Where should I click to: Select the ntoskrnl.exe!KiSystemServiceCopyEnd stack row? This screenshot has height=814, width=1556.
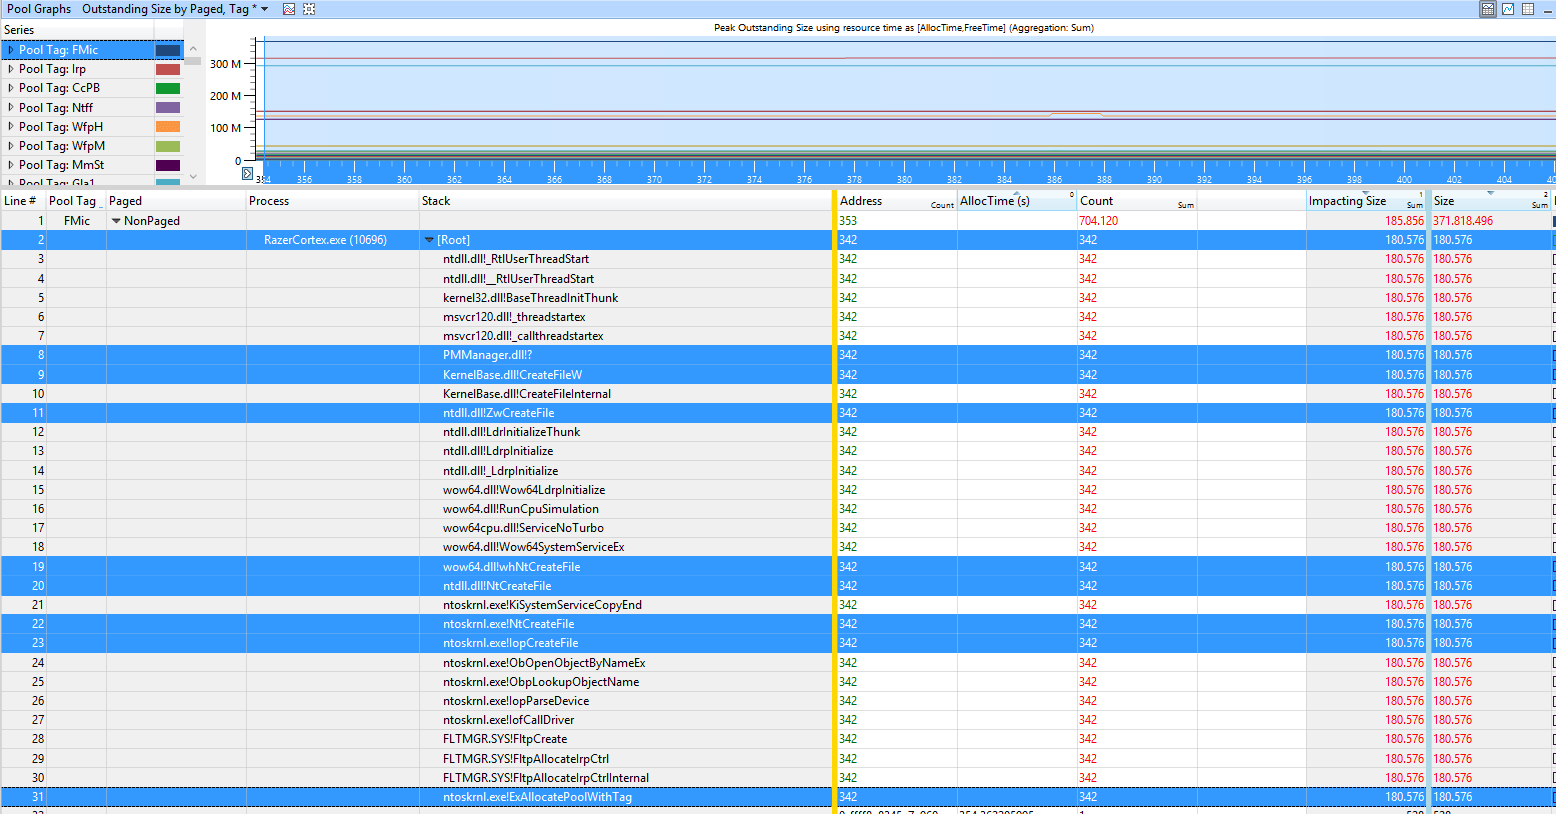[542, 605]
